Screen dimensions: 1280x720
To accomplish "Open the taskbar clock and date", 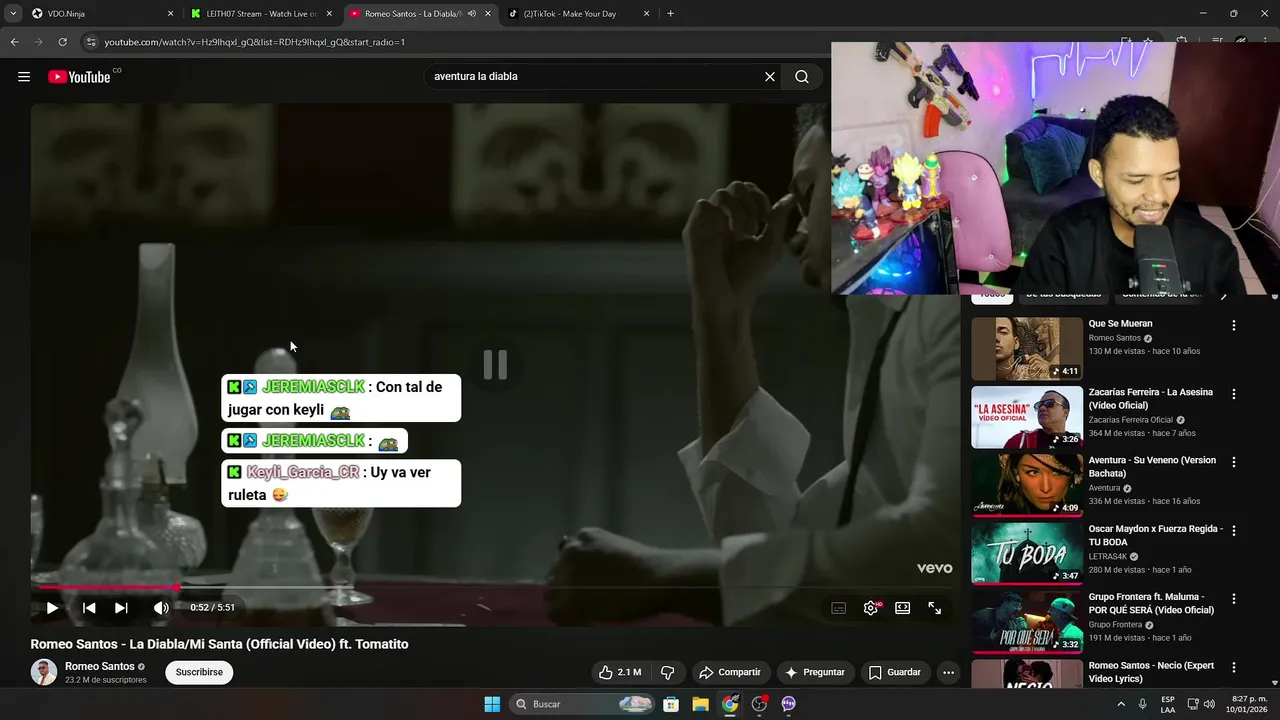I will pyautogui.click(x=1246, y=704).
